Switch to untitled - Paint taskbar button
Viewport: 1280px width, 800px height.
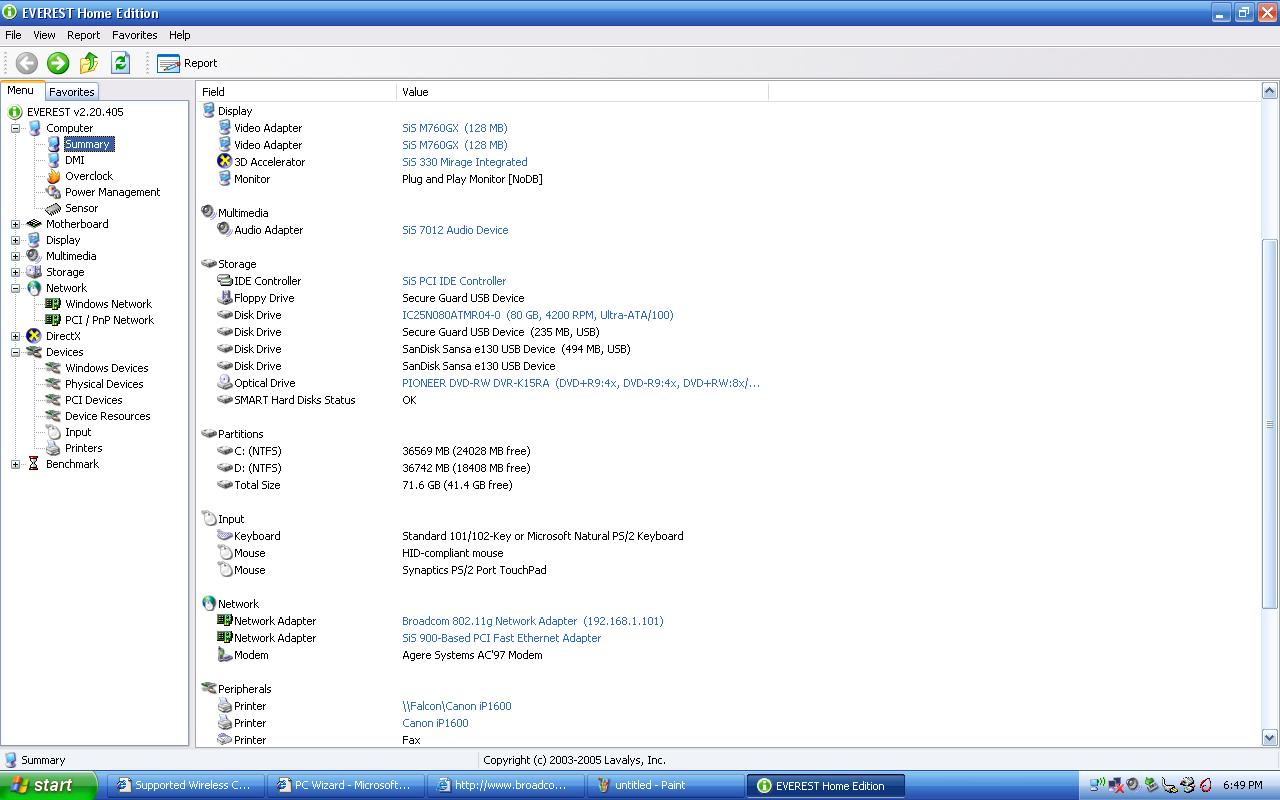(665, 786)
